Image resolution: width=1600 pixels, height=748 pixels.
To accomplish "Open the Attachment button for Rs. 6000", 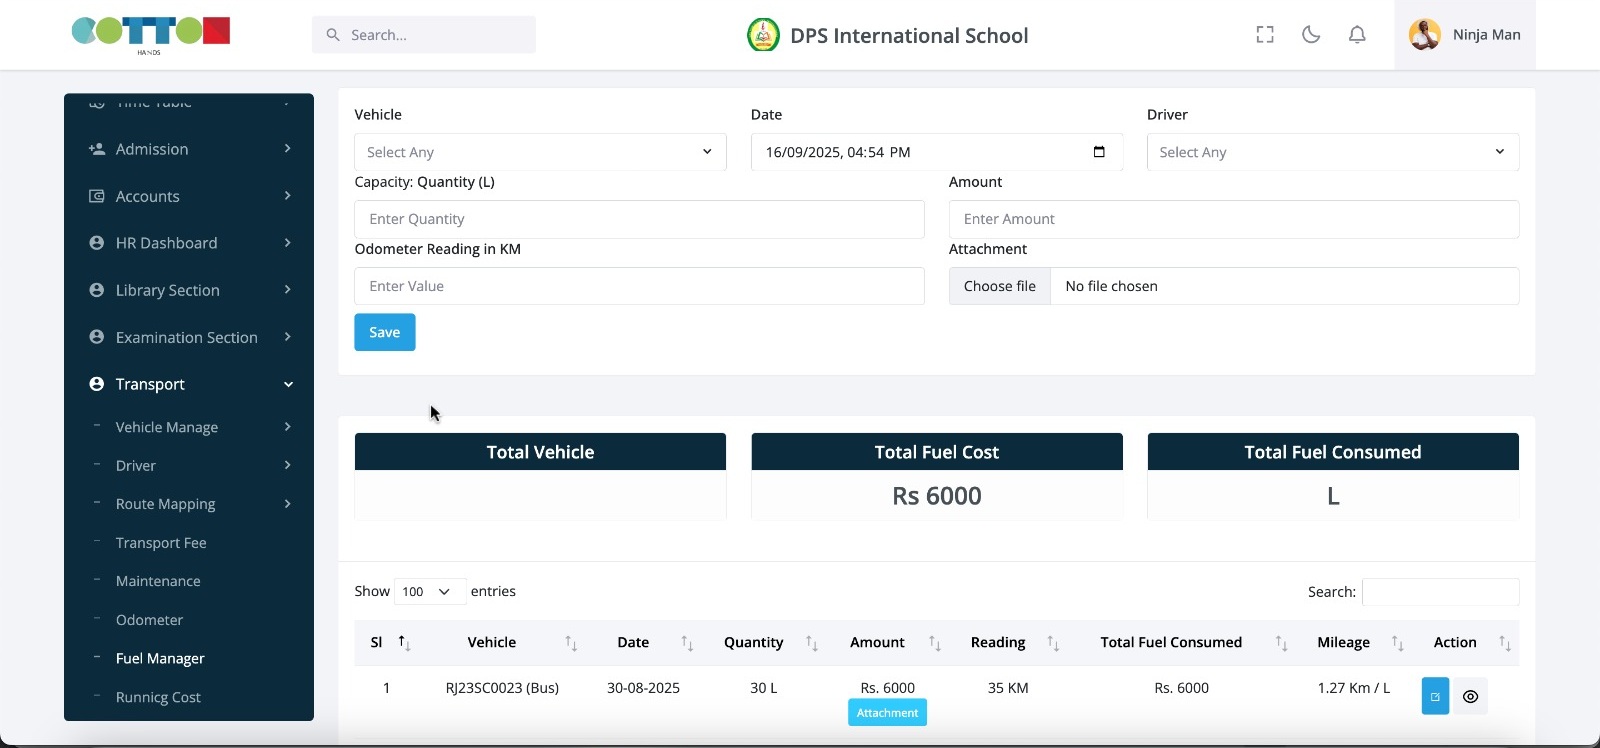I will pos(887,713).
